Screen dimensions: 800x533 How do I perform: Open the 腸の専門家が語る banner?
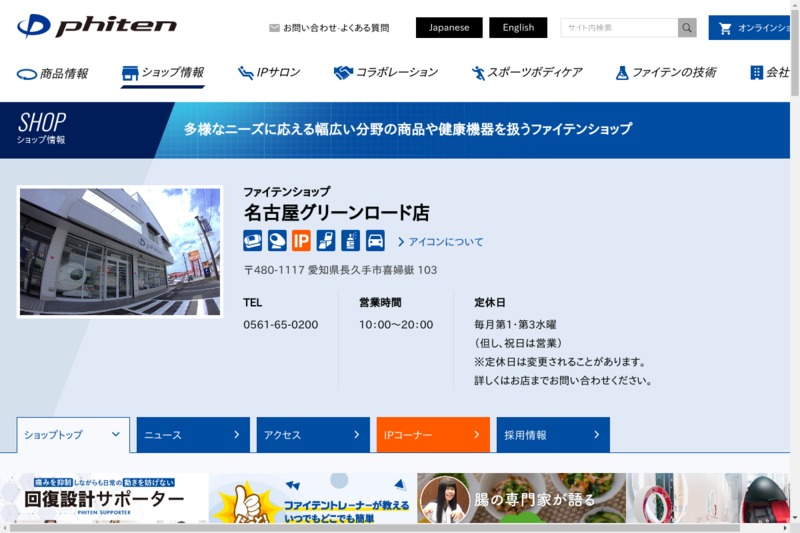pos(521,498)
